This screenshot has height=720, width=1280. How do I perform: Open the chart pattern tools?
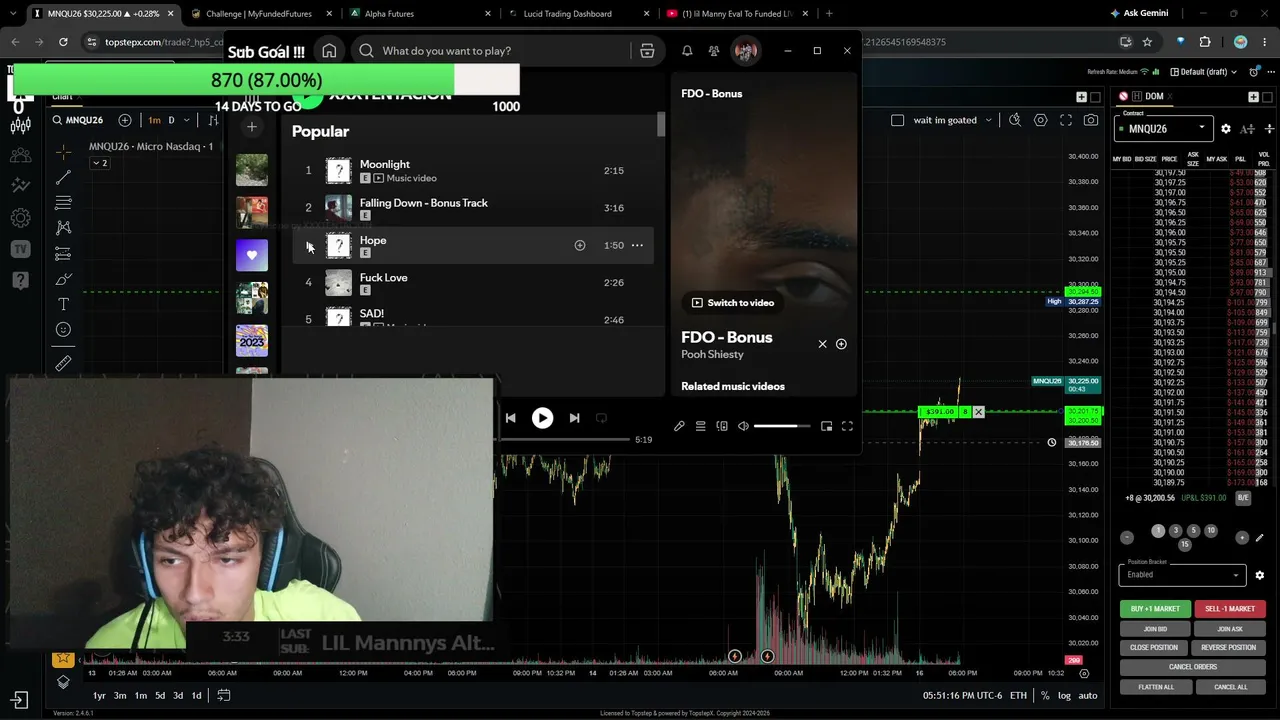63,228
